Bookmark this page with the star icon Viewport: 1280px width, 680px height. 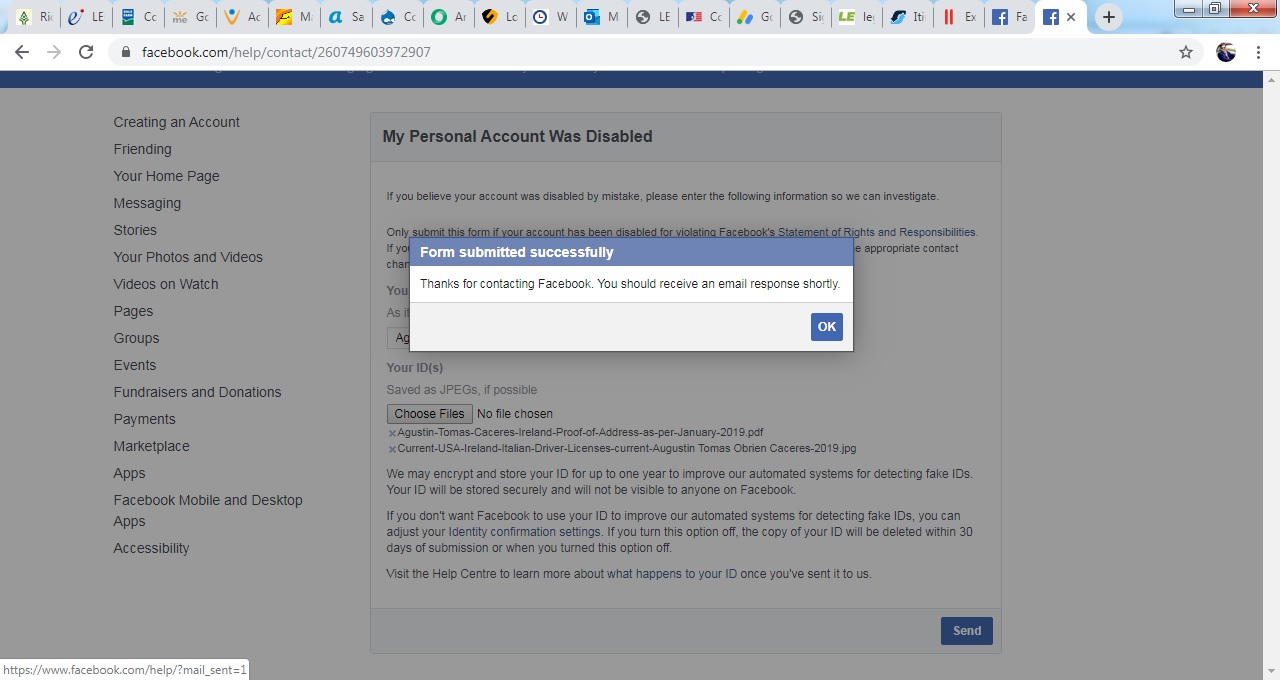click(1186, 52)
